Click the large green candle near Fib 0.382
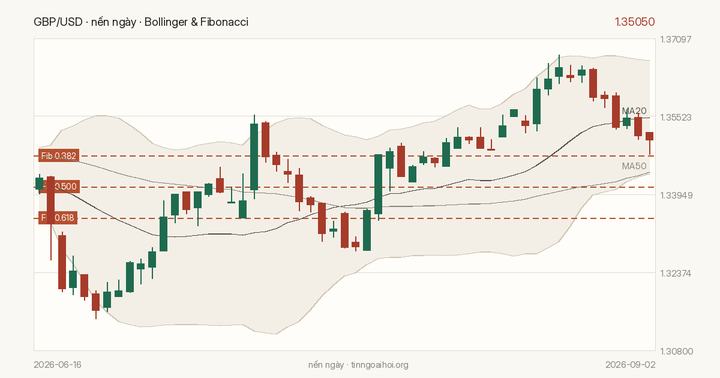 point(378,184)
